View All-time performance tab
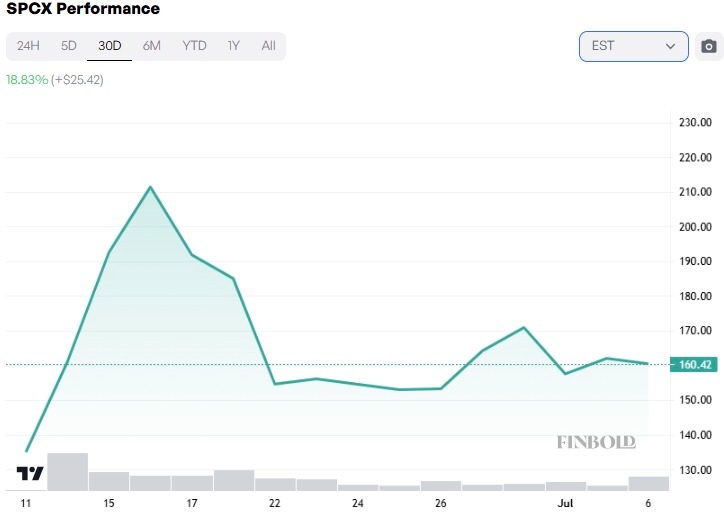This screenshot has height=517, width=724. coord(268,46)
